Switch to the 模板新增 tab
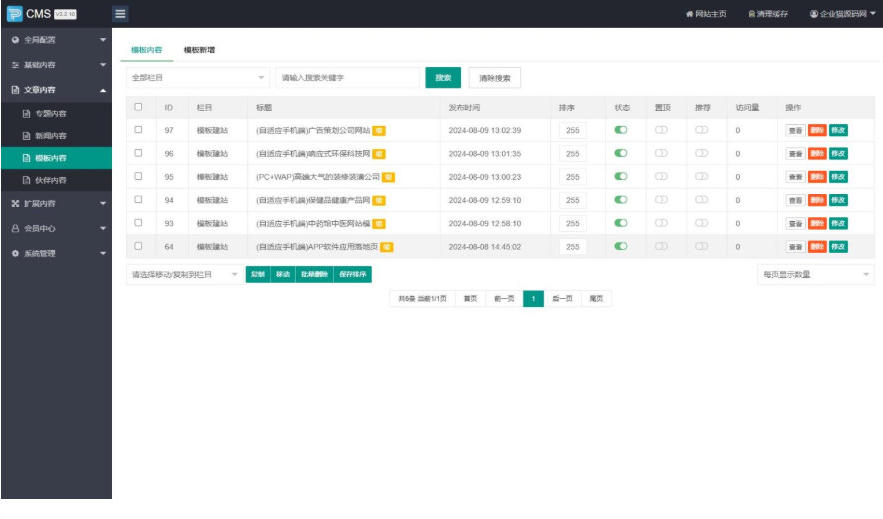The width and height of the screenshot is (883, 519). coord(199,49)
